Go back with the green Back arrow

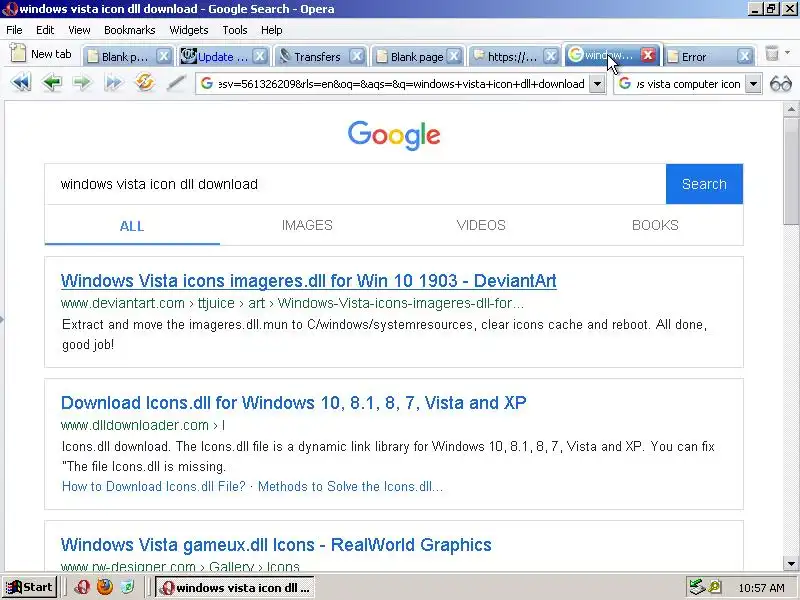click(52, 82)
